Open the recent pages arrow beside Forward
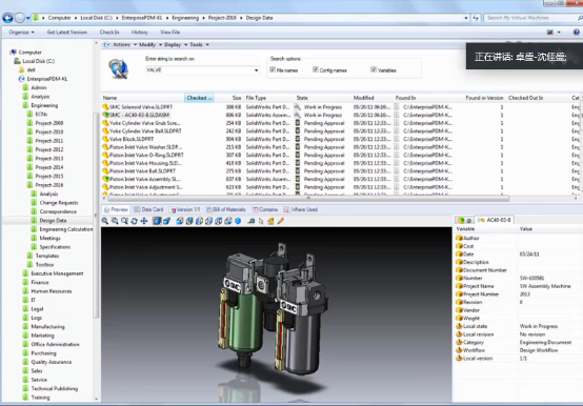This screenshot has height=406, width=583. tap(28, 18)
